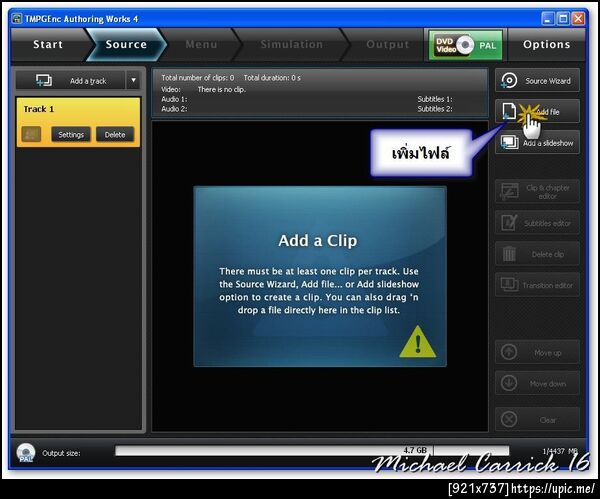Click the Delete clip button
The image size is (600, 499).
point(537,254)
